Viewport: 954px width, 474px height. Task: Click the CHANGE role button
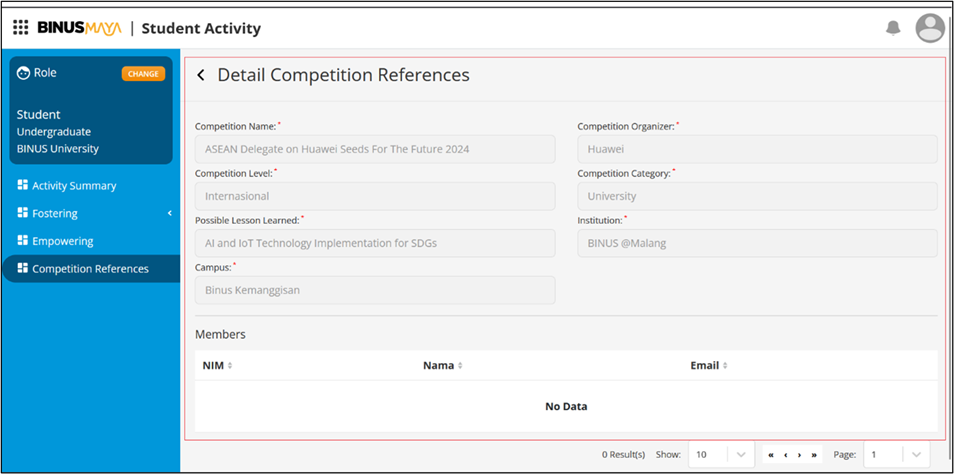(x=143, y=74)
